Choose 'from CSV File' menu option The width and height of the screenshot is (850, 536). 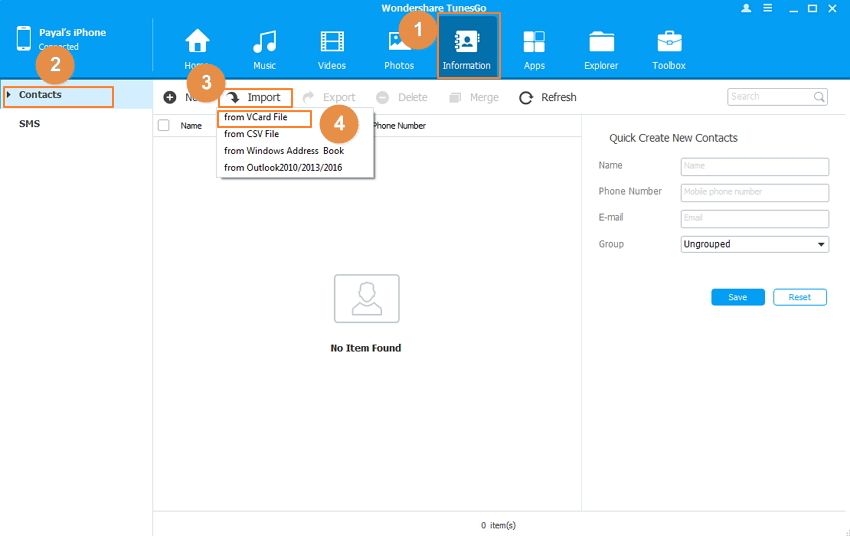click(252, 134)
